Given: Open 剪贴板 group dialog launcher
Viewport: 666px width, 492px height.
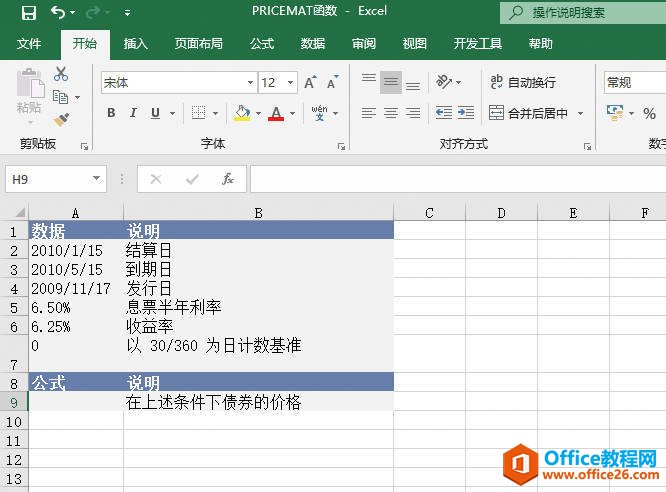Looking at the screenshot, I should click(x=84, y=147).
